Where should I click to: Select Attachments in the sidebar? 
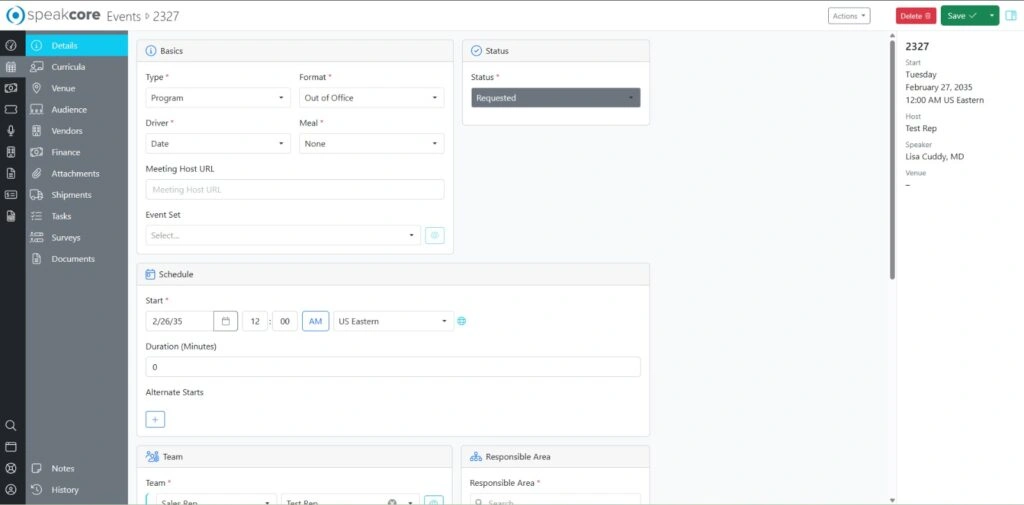pyautogui.click(x=75, y=174)
